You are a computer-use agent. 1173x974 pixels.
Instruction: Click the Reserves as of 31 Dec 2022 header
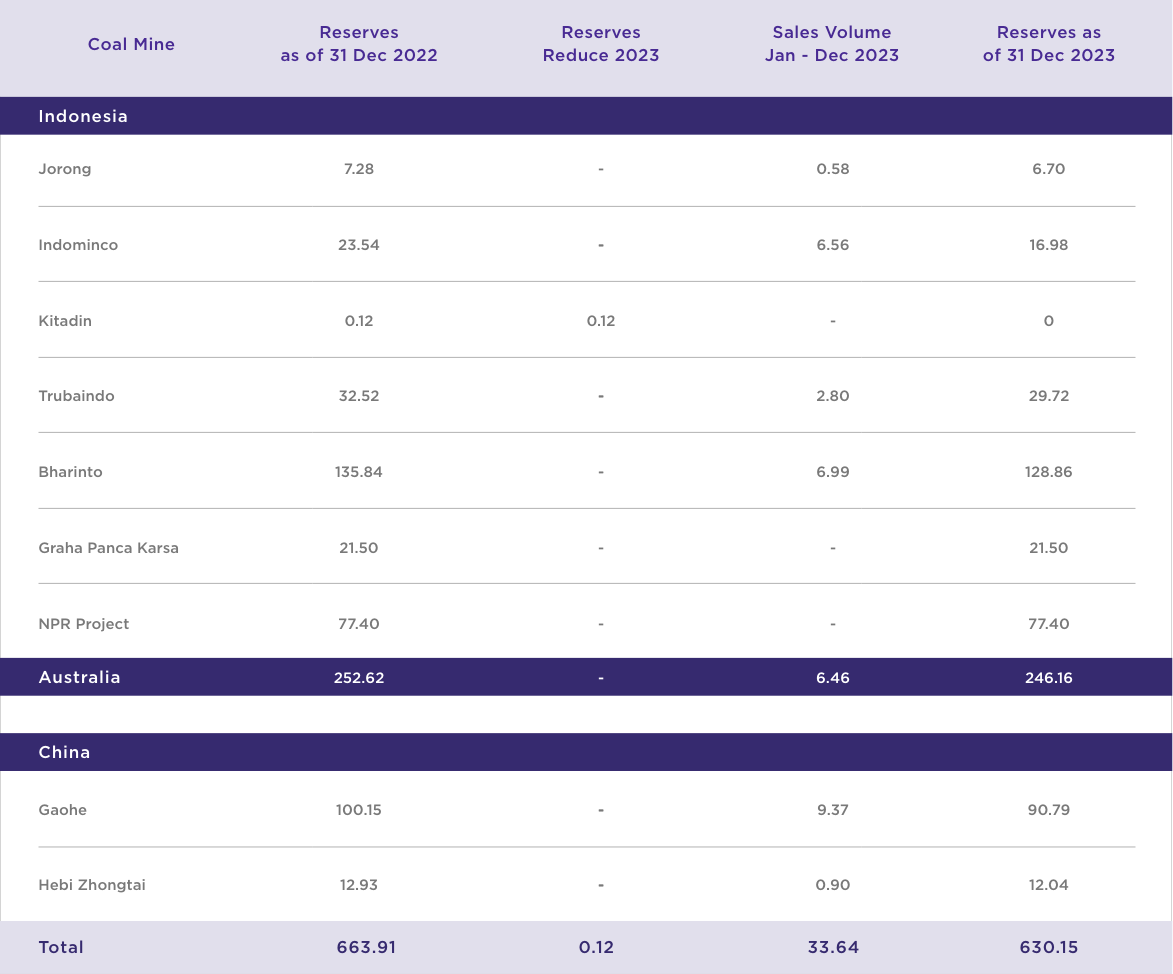pyautogui.click(x=359, y=43)
